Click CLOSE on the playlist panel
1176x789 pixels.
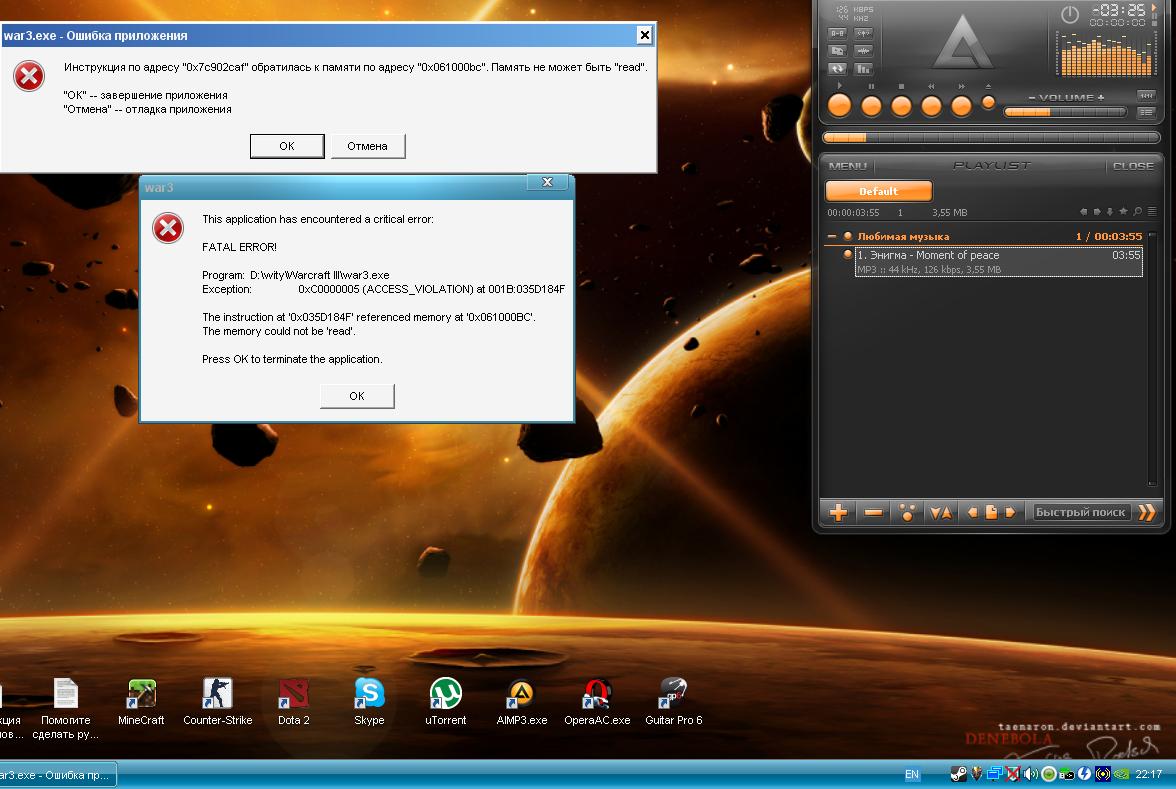pyautogui.click(x=1132, y=166)
